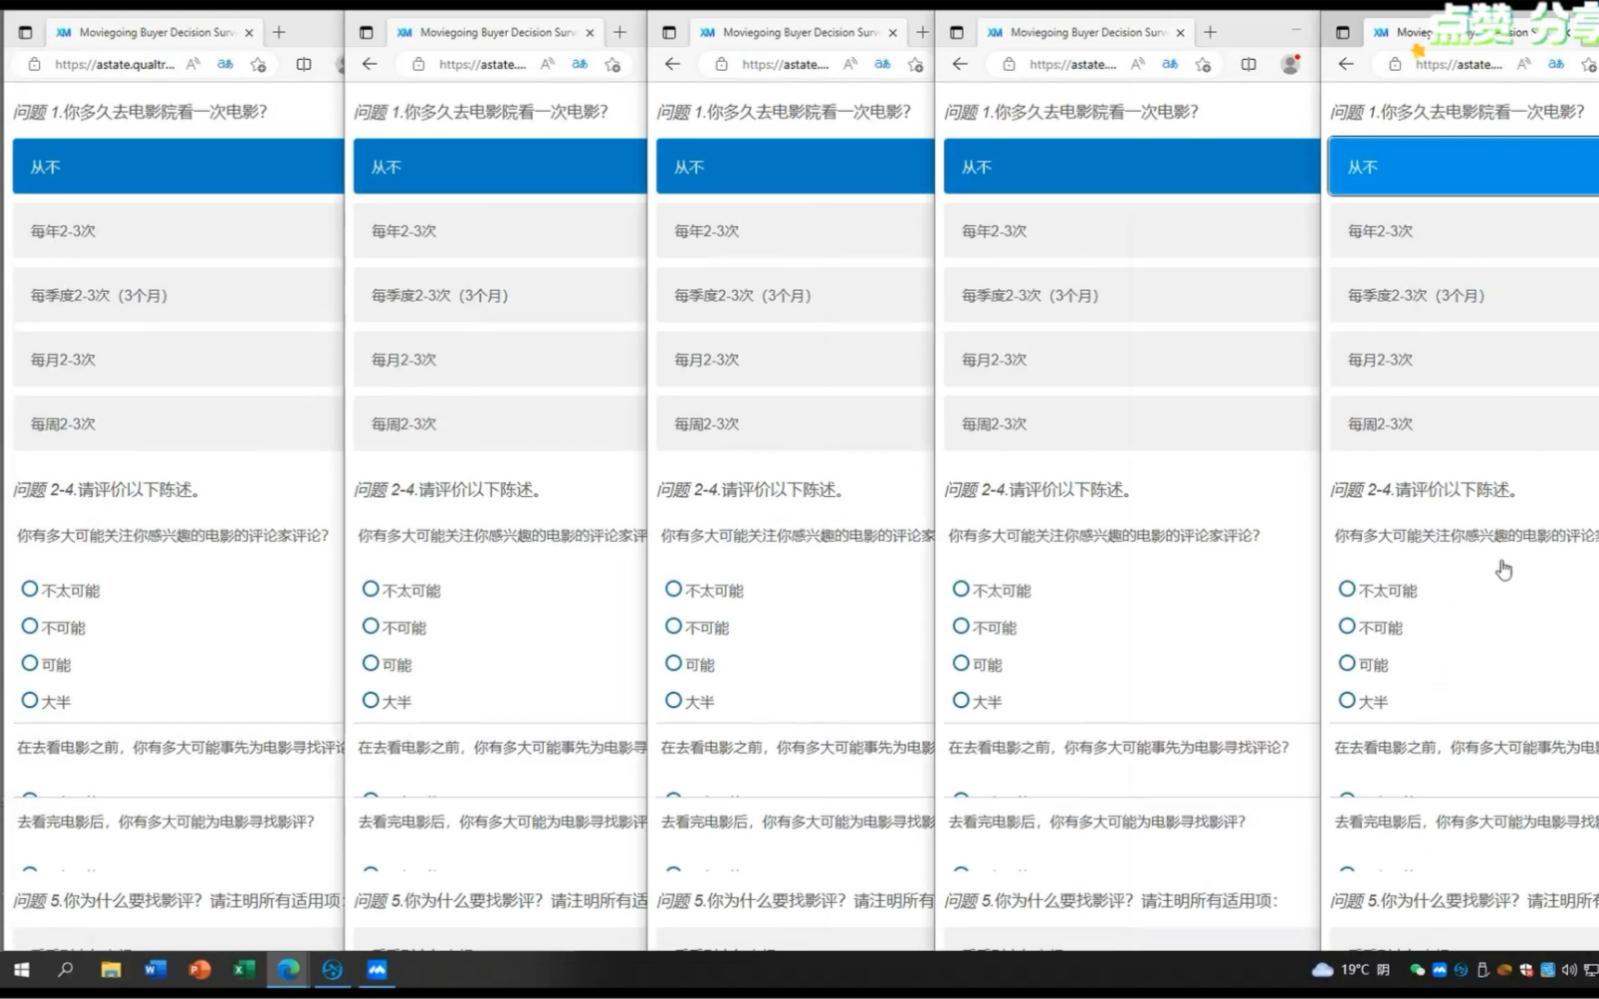Viewport: 1599px width, 999px height.
Task: Click read aloud icon in first browser window
Action: click(x=193, y=64)
